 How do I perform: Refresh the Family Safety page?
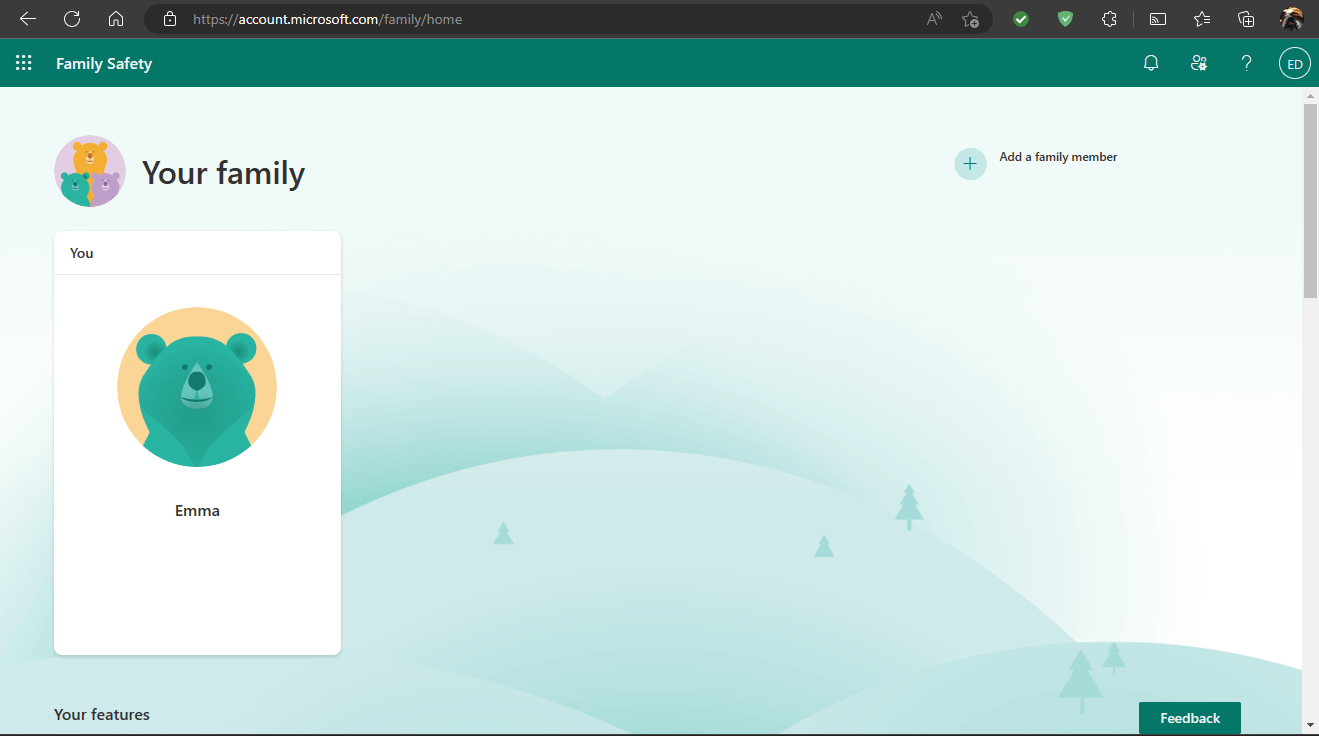72,19
